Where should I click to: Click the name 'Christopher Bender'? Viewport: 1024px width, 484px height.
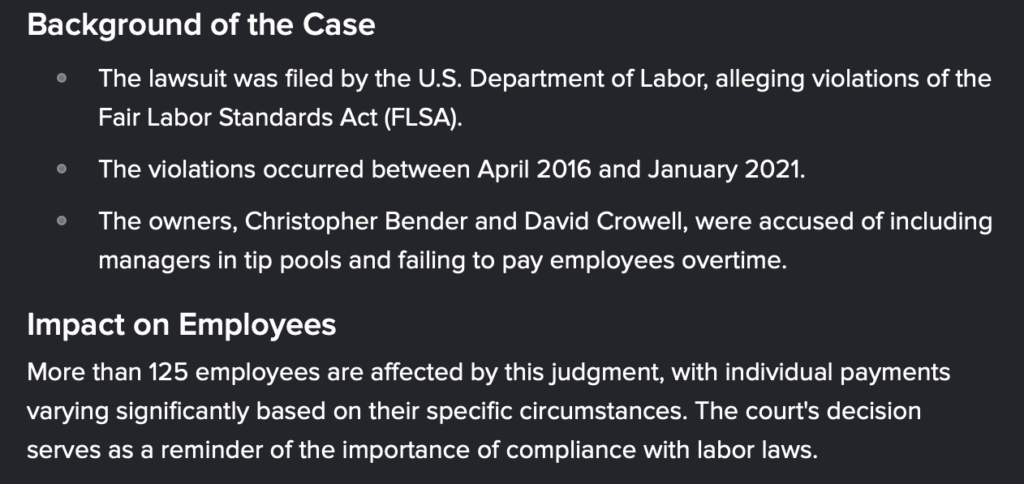tap(356, 222)
